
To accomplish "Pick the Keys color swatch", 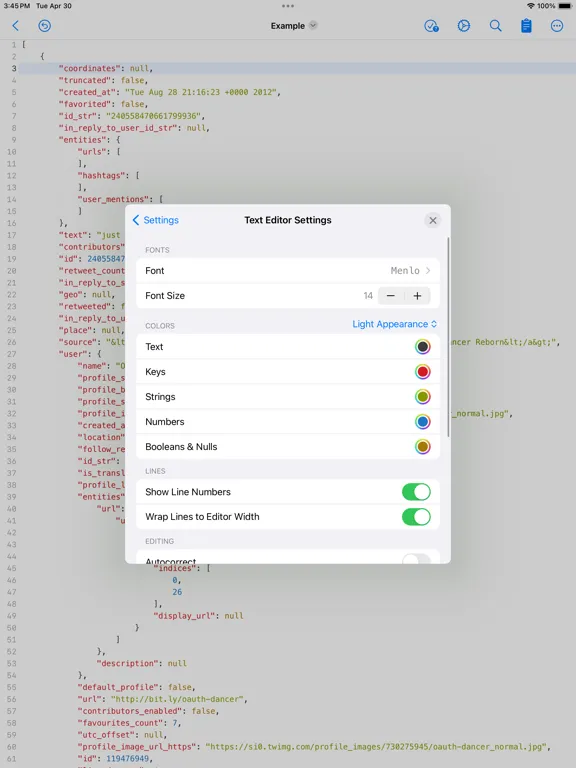I will 423,372.
